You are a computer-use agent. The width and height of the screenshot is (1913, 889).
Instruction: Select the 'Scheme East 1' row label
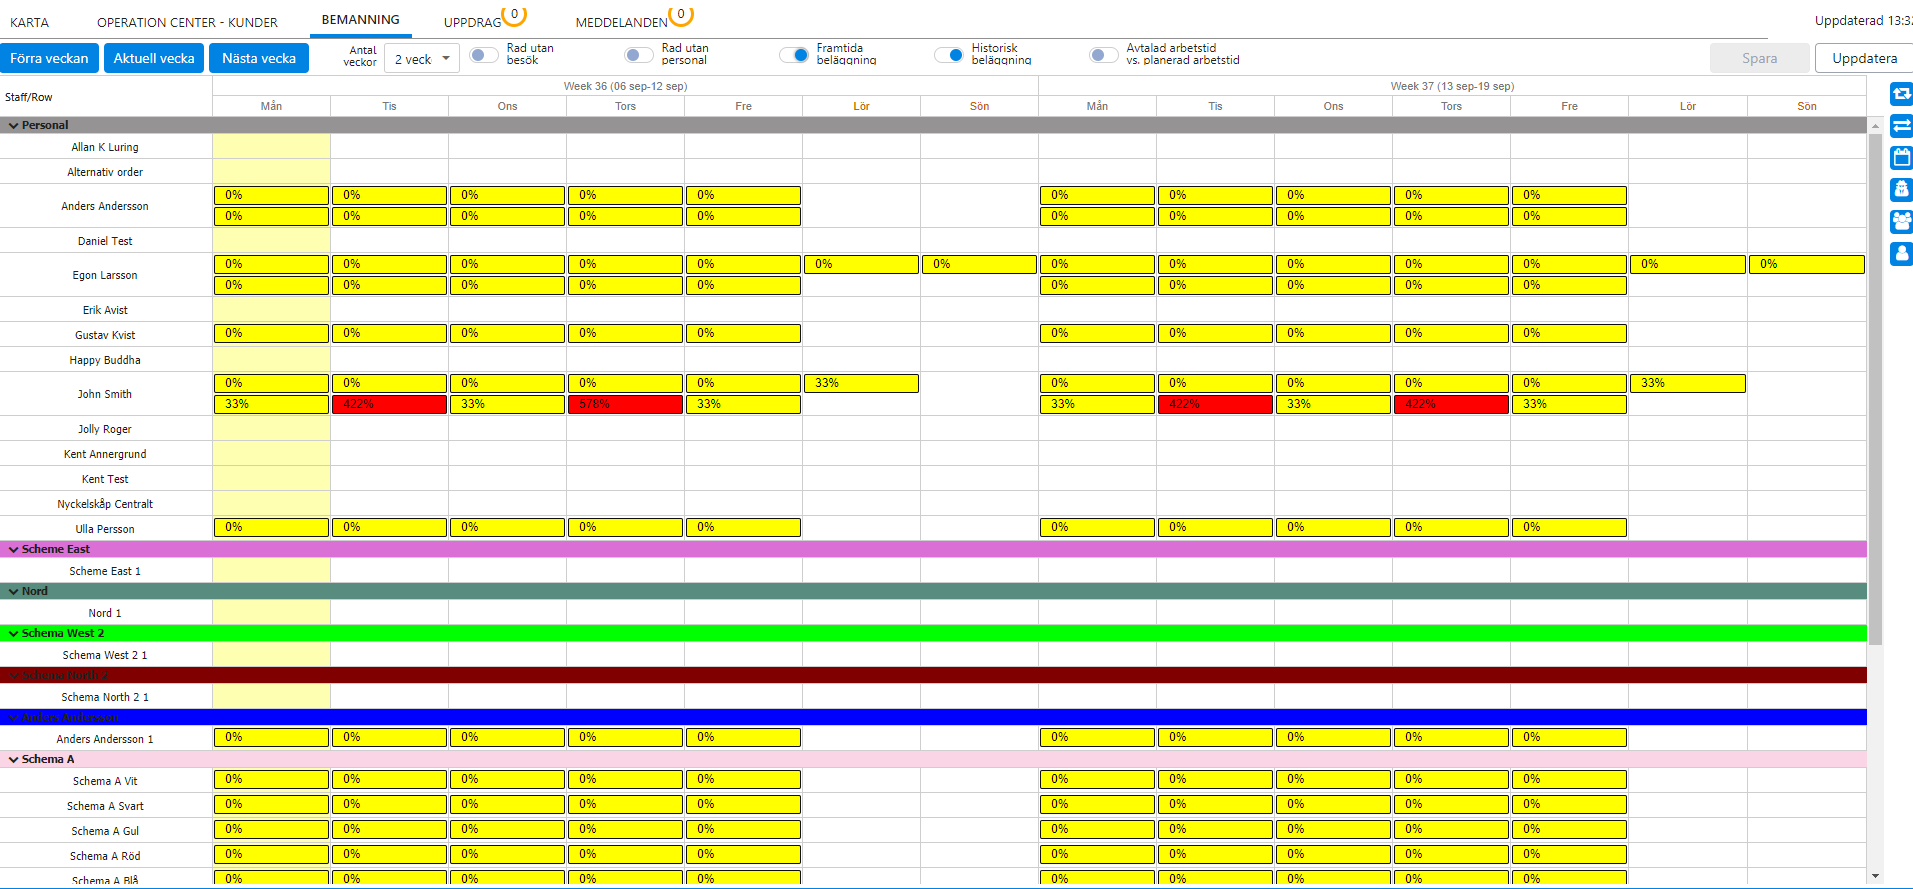point(105,571)
